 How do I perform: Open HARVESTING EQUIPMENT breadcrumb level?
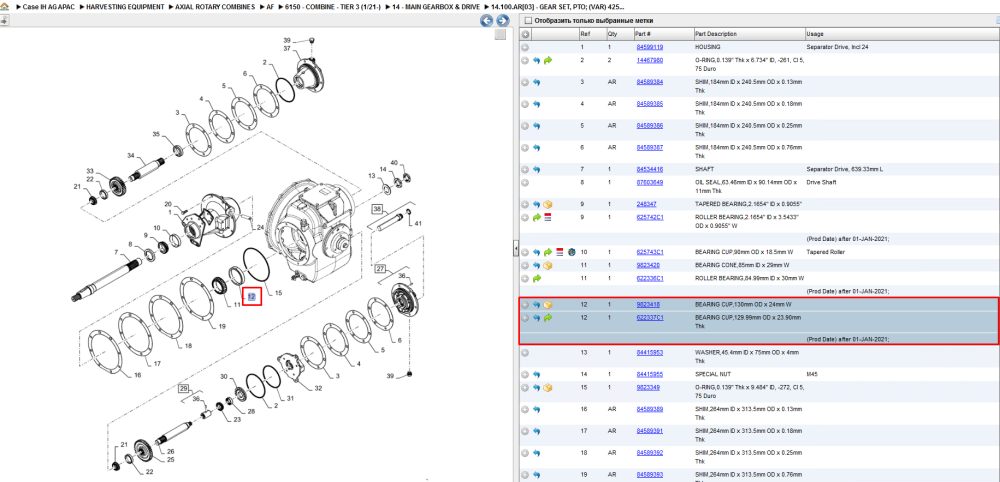coord(124,6)
